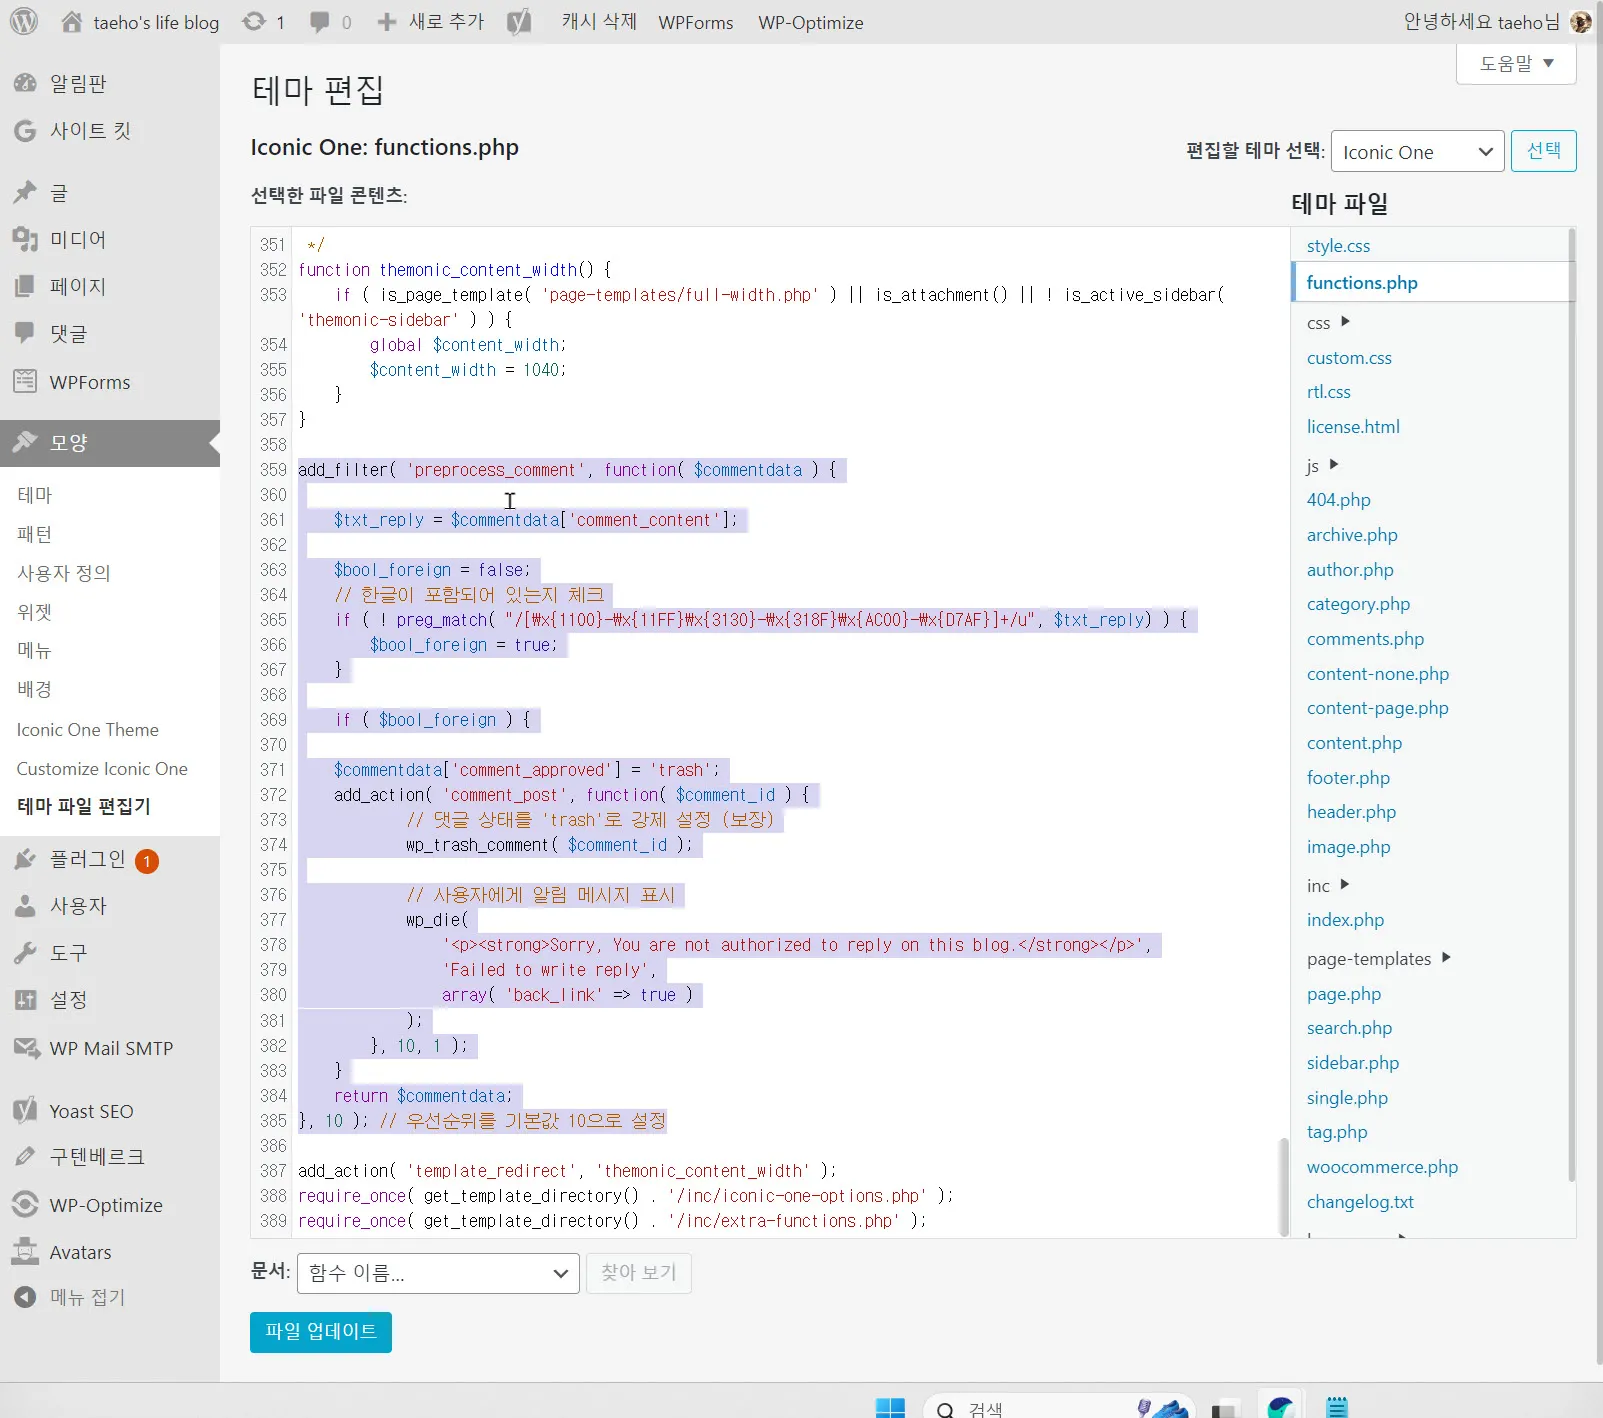This screenshot has height=1418, width=1603.
Task: Expand the css folder in 테마 파일
Action: click(1328, 322)
